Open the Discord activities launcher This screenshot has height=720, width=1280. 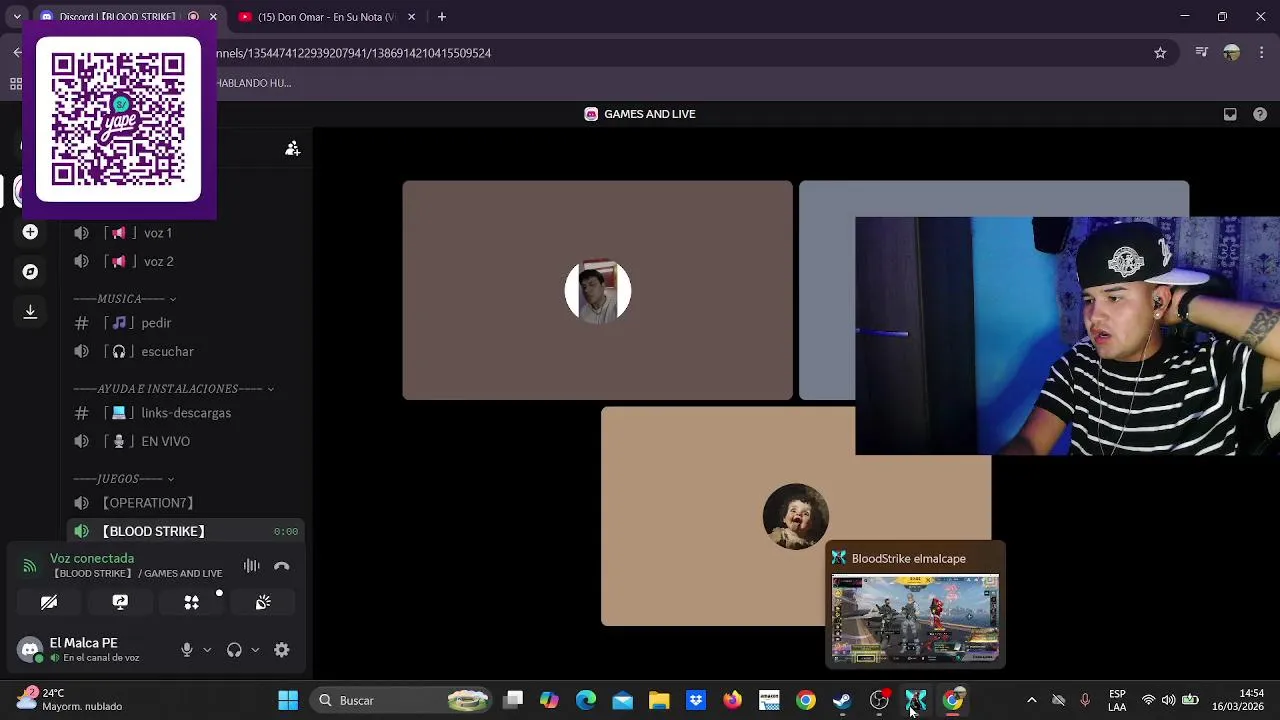192,602
